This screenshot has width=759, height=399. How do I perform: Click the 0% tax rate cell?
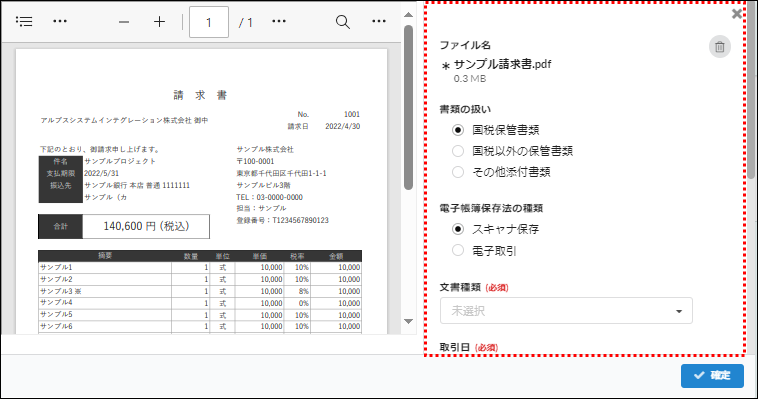tap(303, 303)
